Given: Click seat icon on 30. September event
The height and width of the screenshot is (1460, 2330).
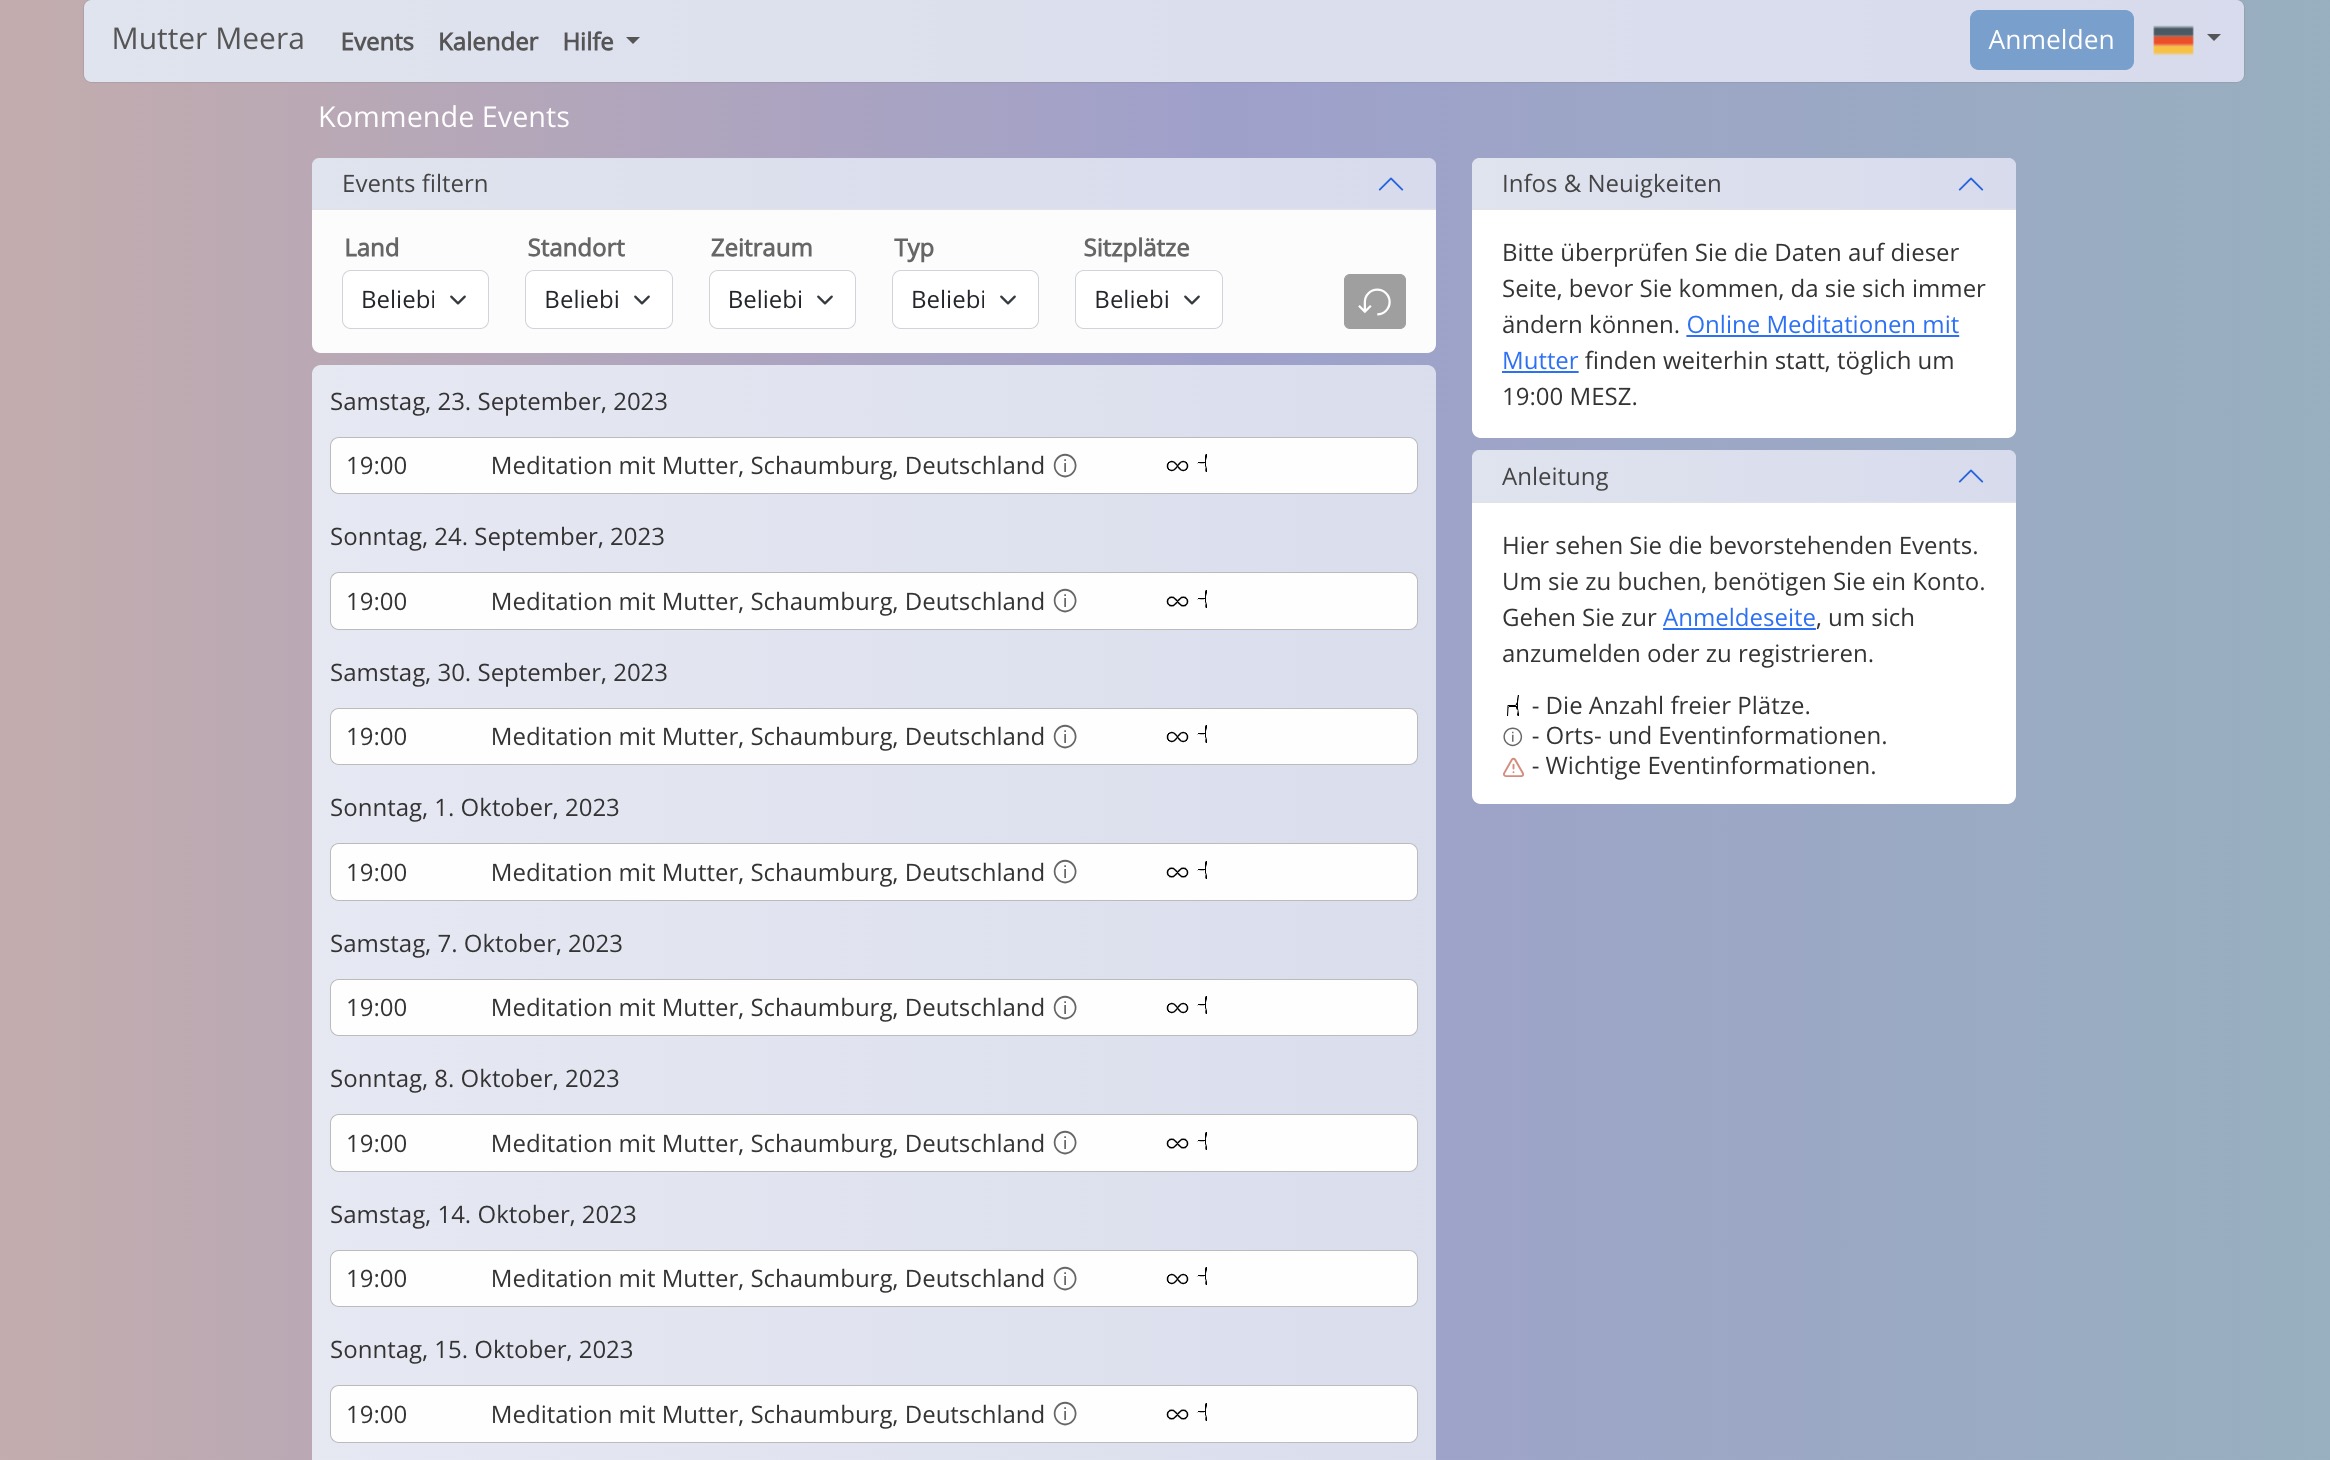Looking at the screenshot, I should [1204, 736].
